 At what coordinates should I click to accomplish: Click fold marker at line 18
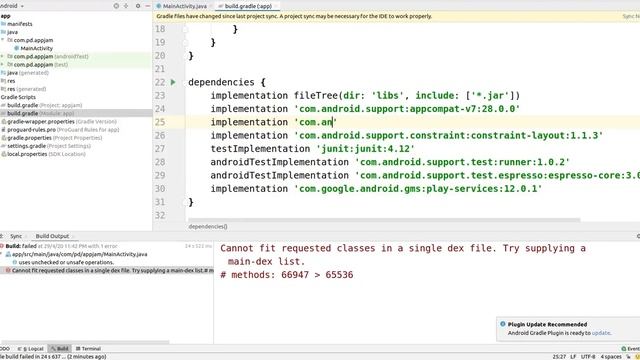click(185, 29)
